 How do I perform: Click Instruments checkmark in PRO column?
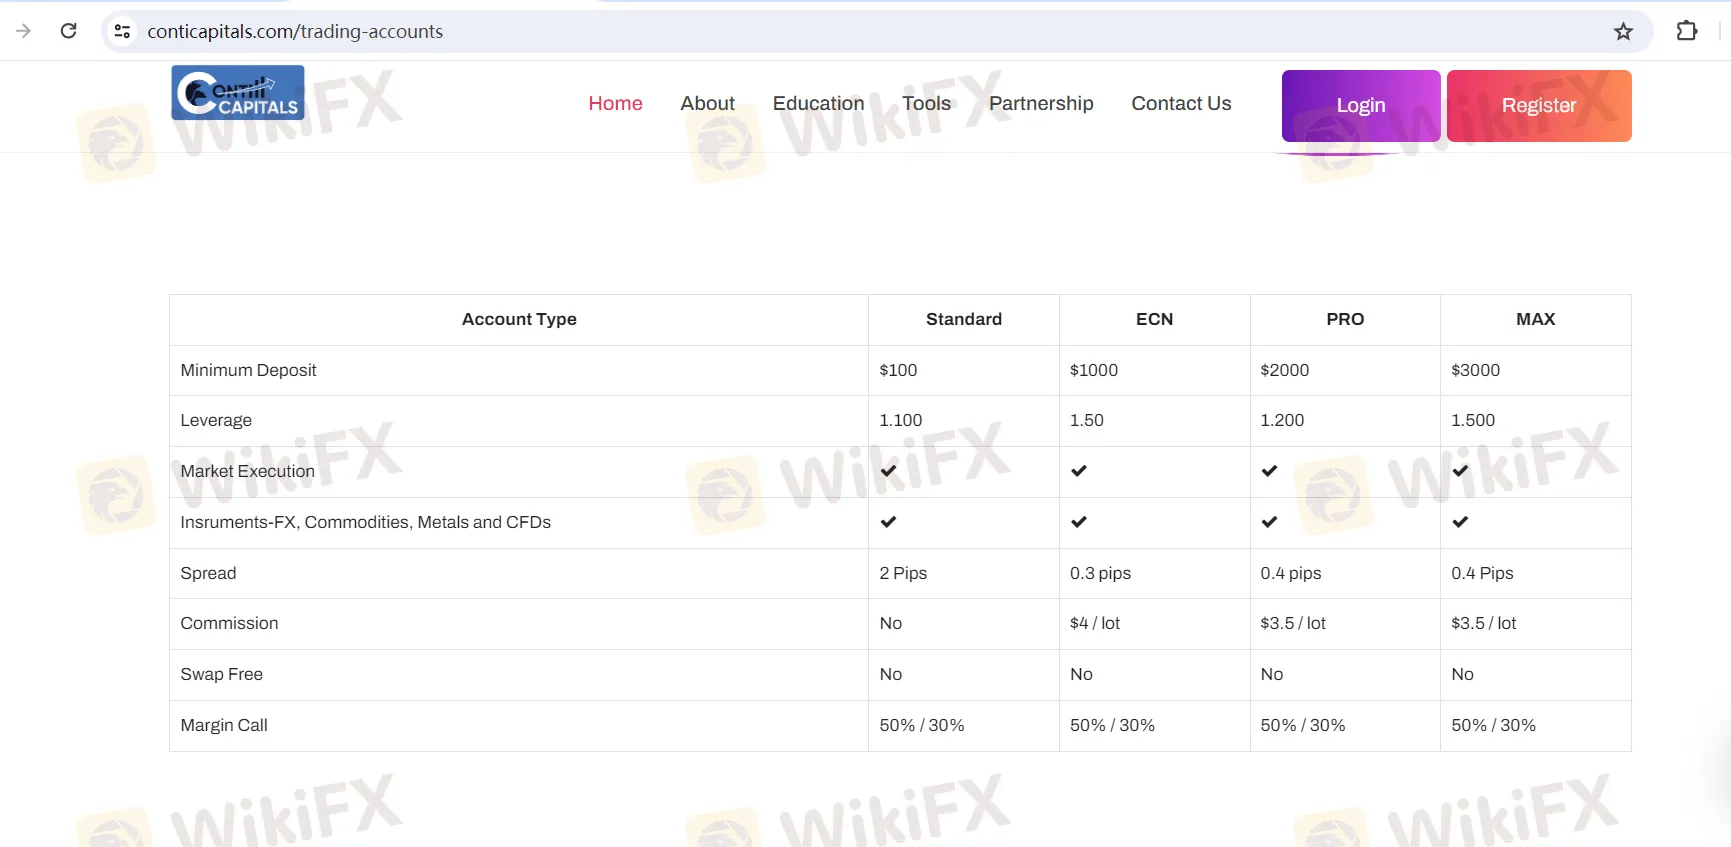[1269, 522]
